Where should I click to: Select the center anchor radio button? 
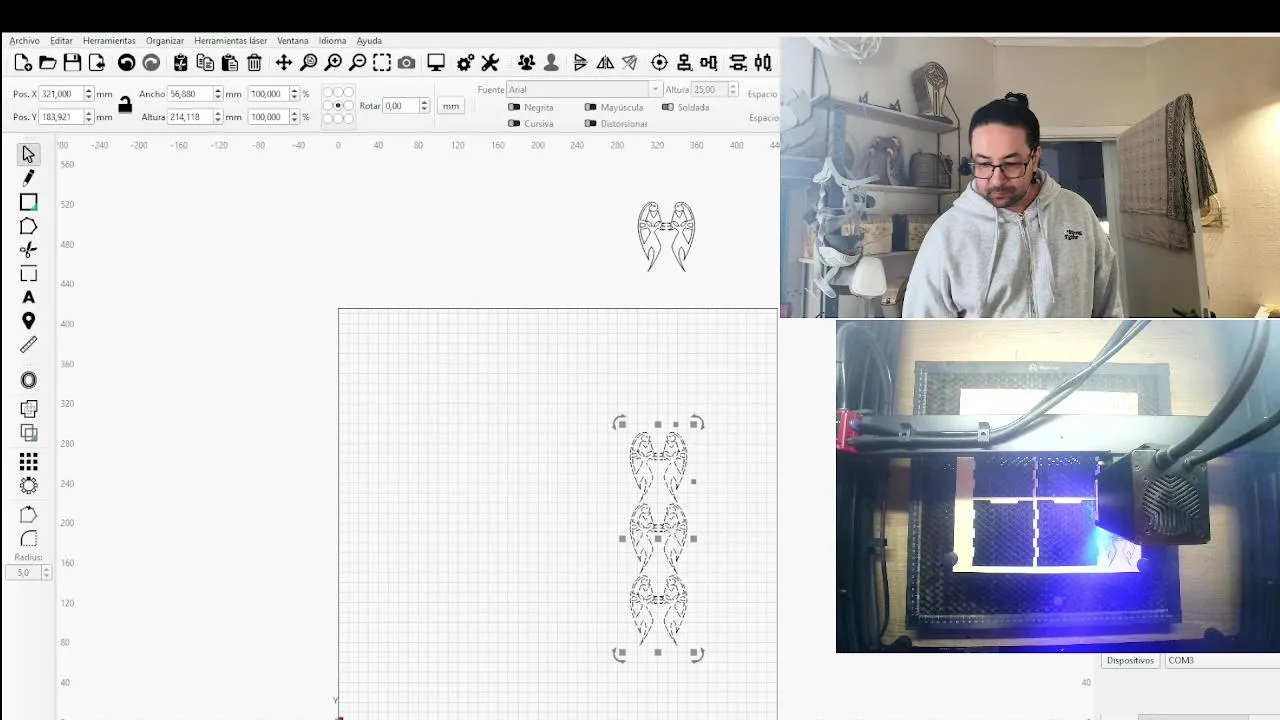[x=338, y=105]
